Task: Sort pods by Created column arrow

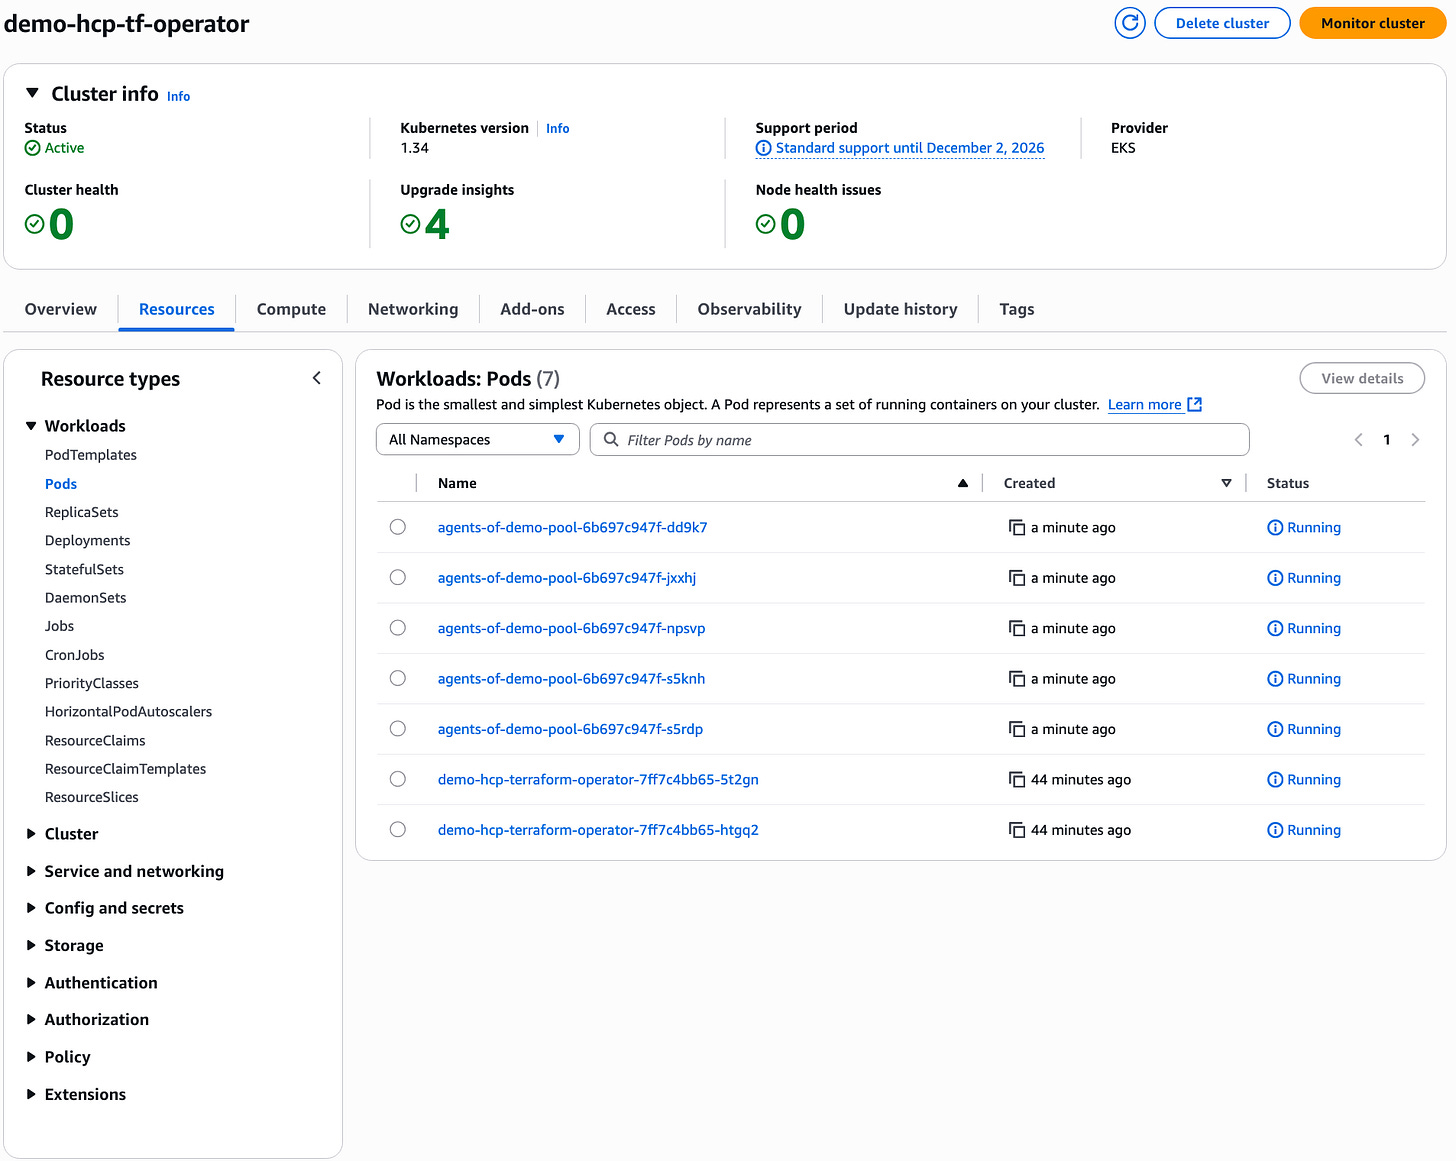Action: pos(1226,483)
